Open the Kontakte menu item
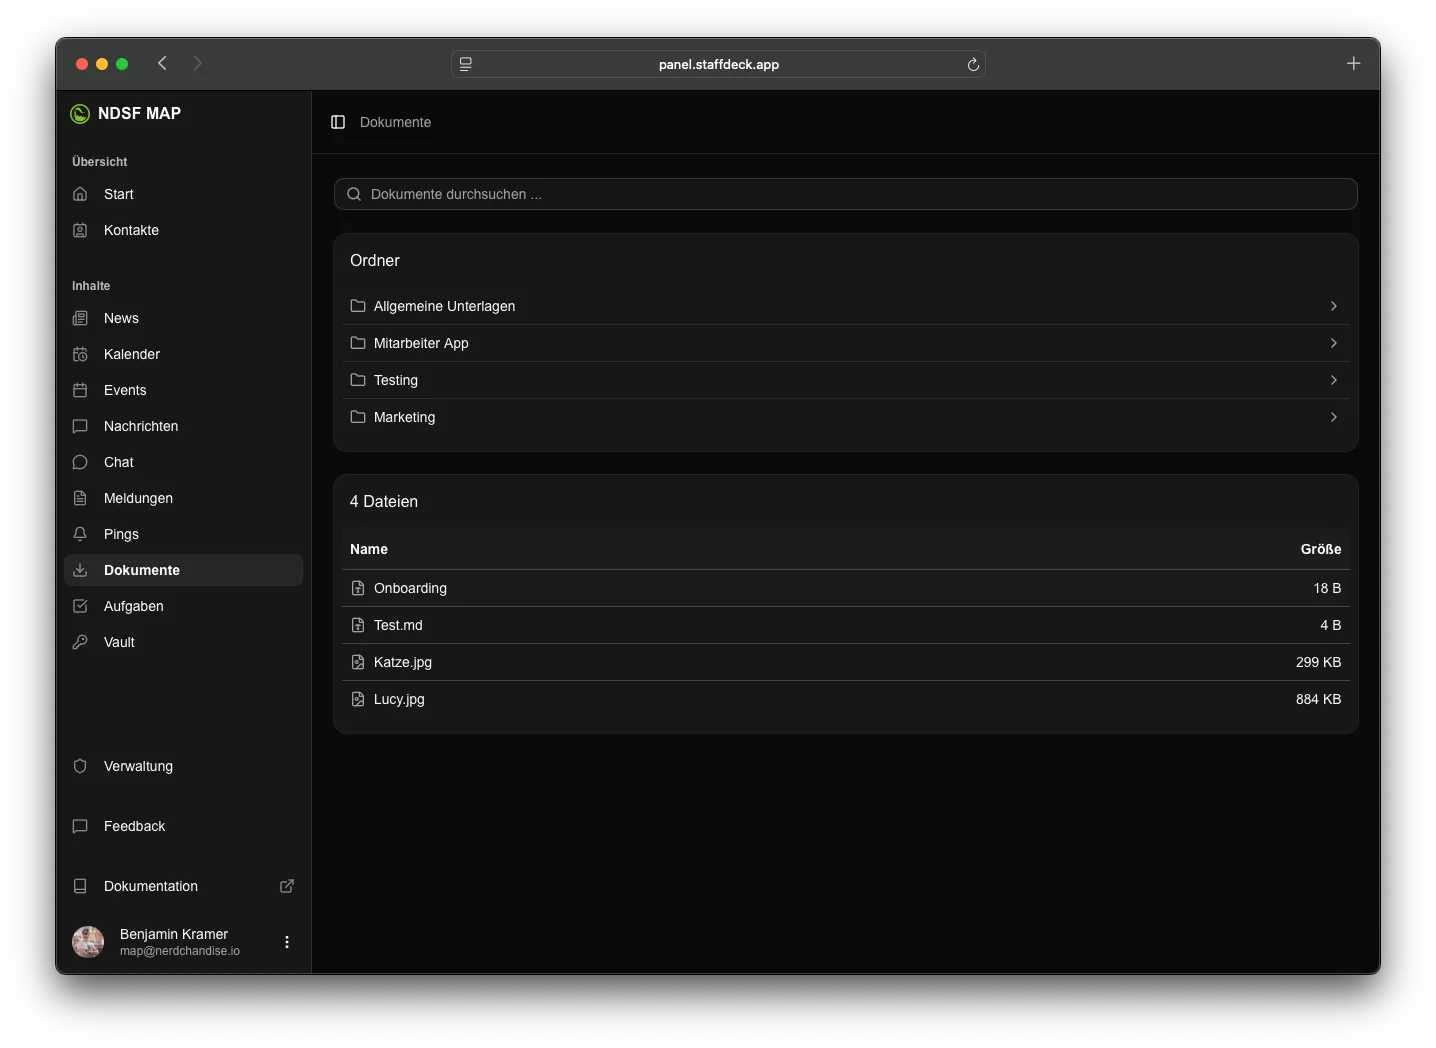This screenshot has width=1436, height=1048. 183,230
